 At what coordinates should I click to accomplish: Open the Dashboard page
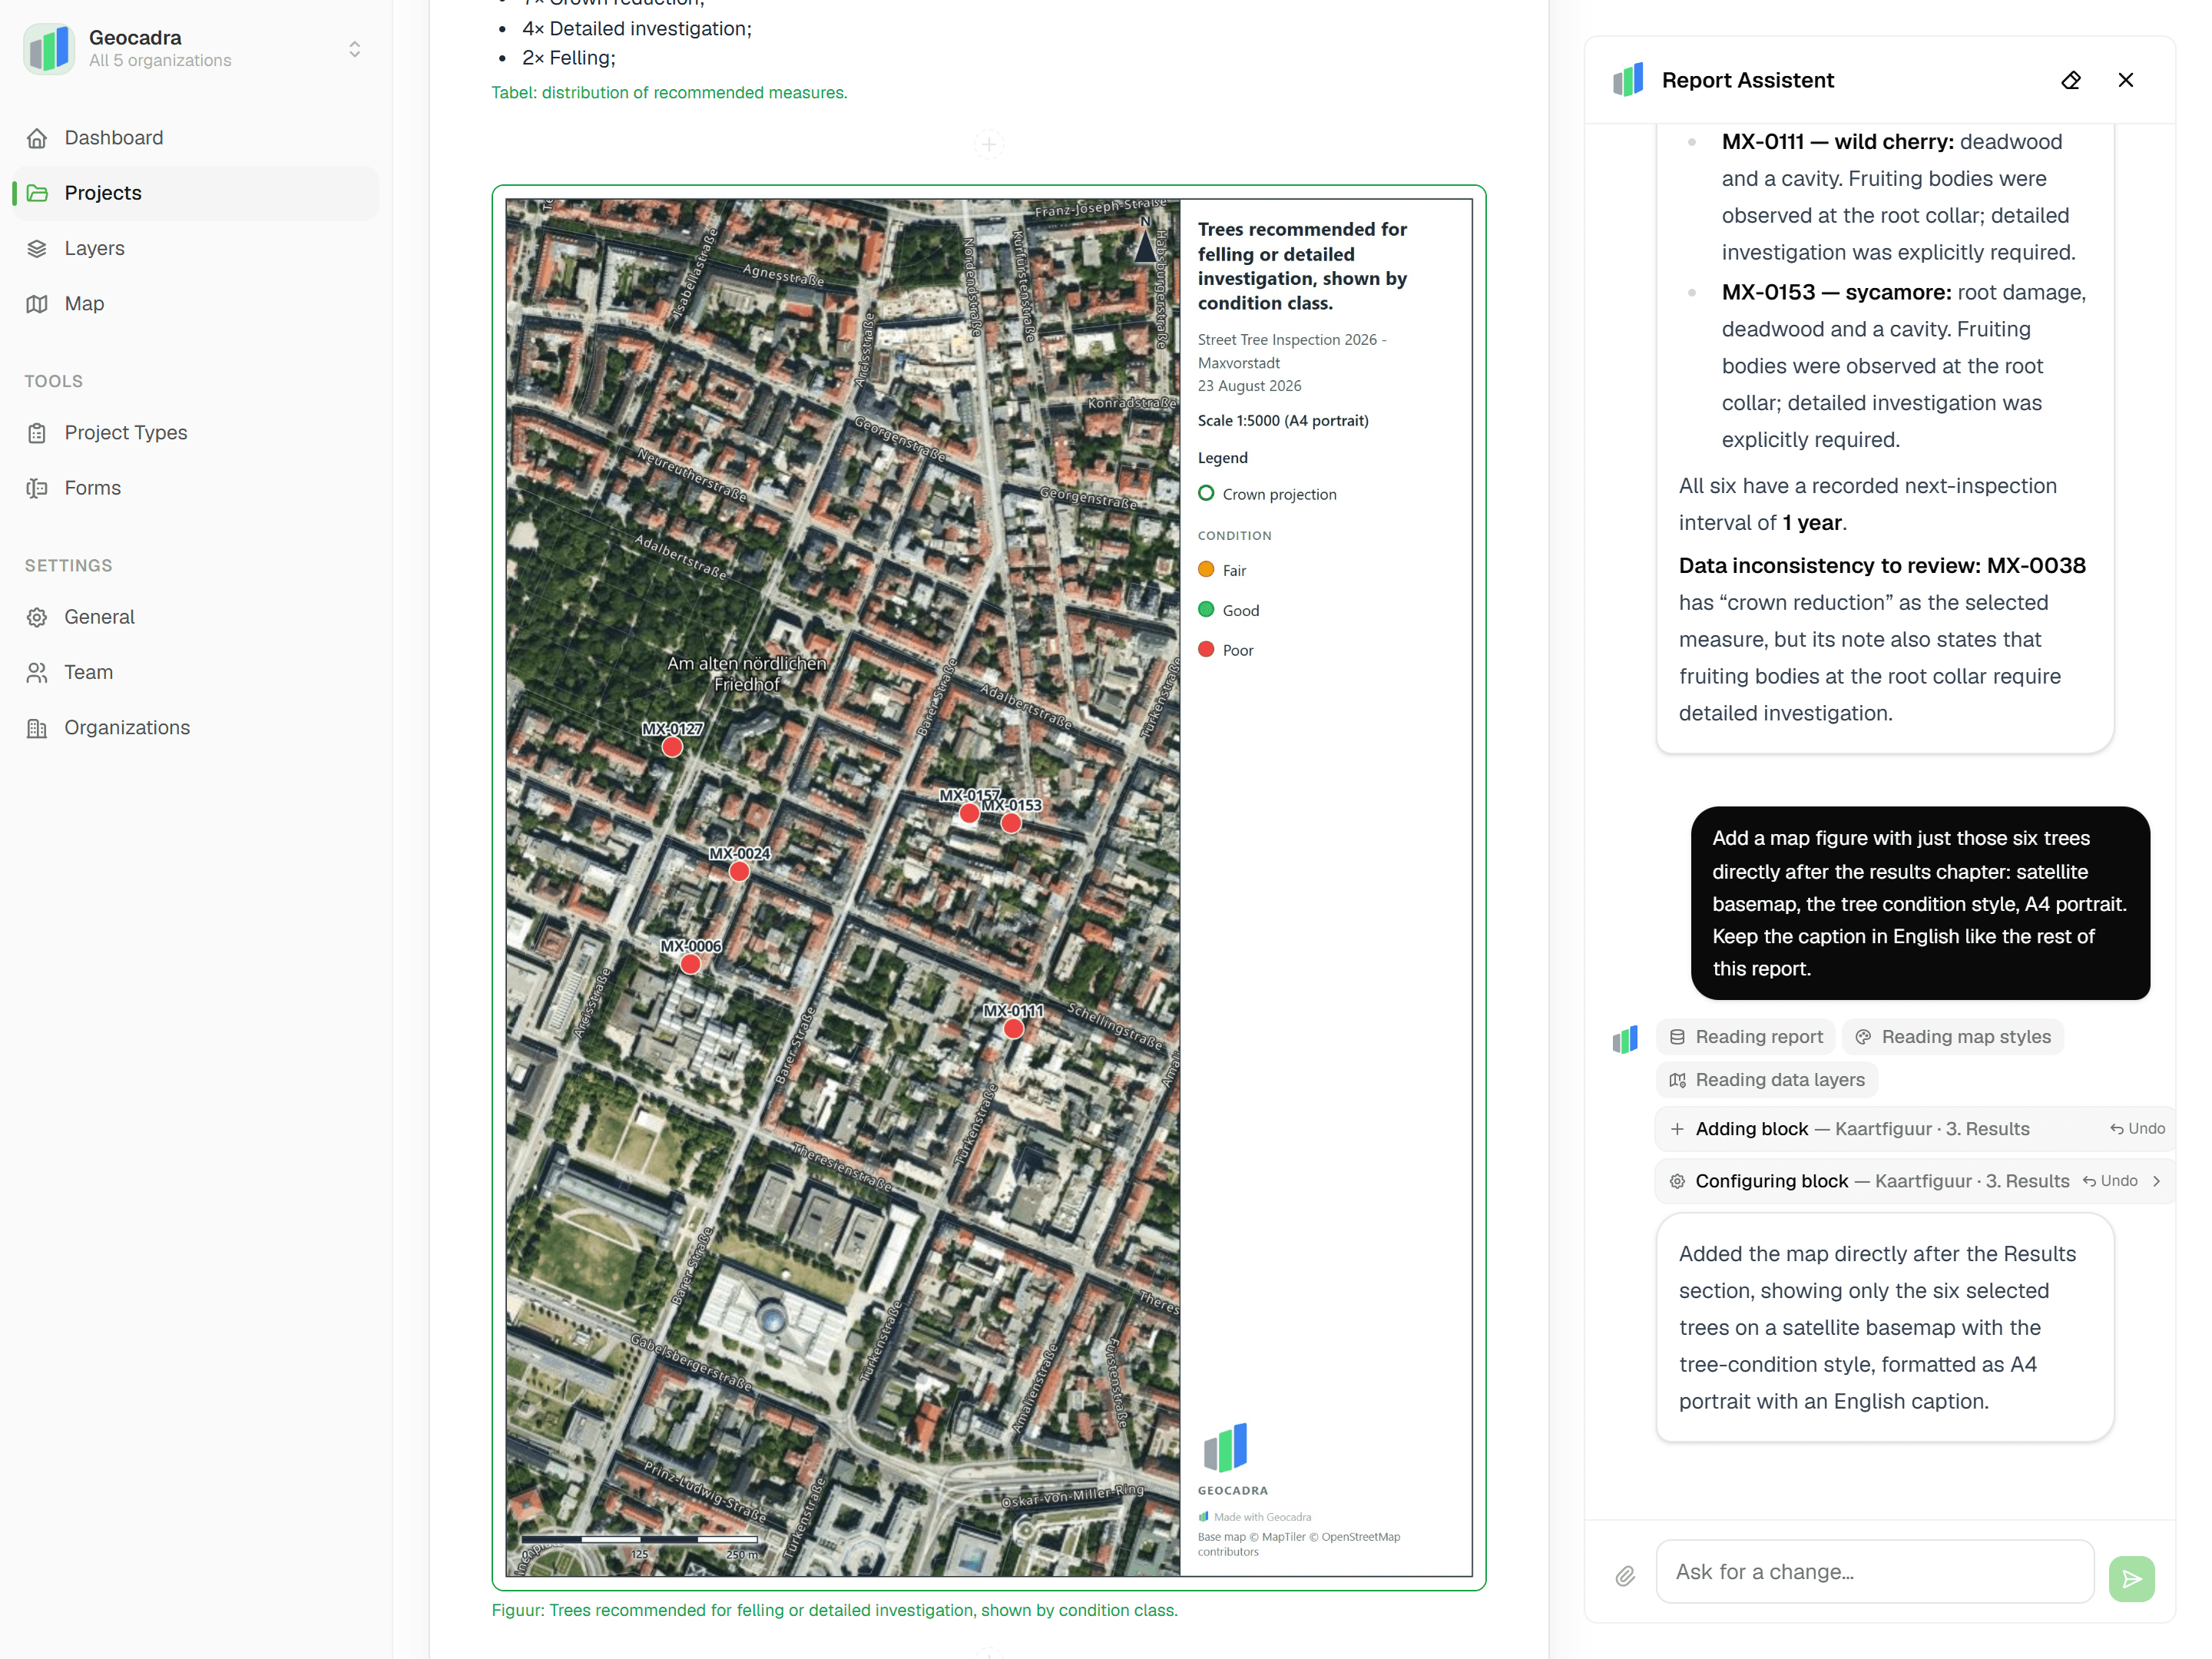196,138
